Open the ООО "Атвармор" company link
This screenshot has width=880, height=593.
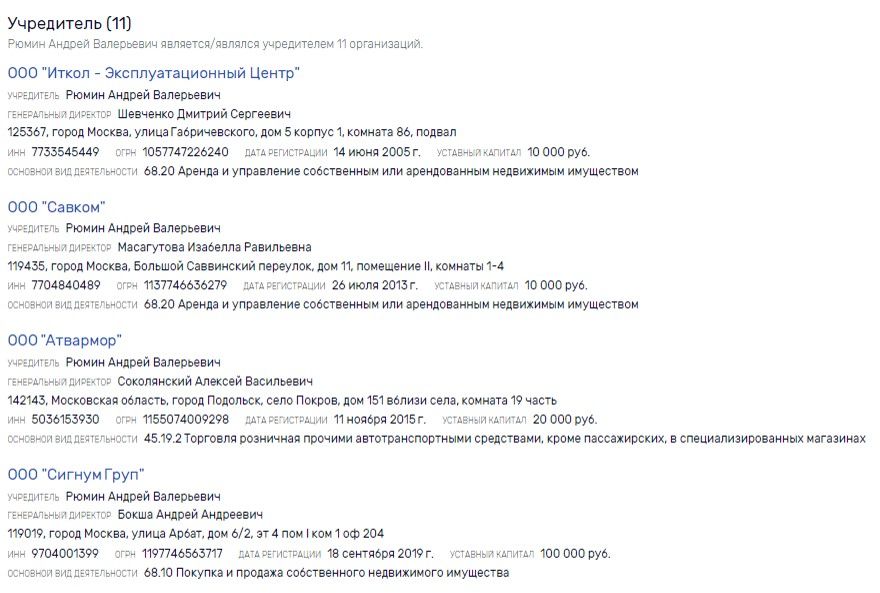[64, 341]
